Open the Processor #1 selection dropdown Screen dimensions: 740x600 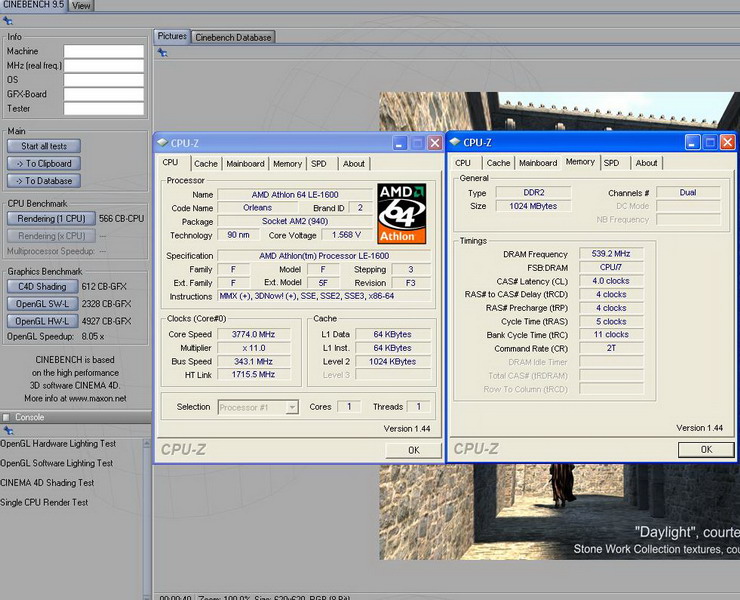[293, 407]
